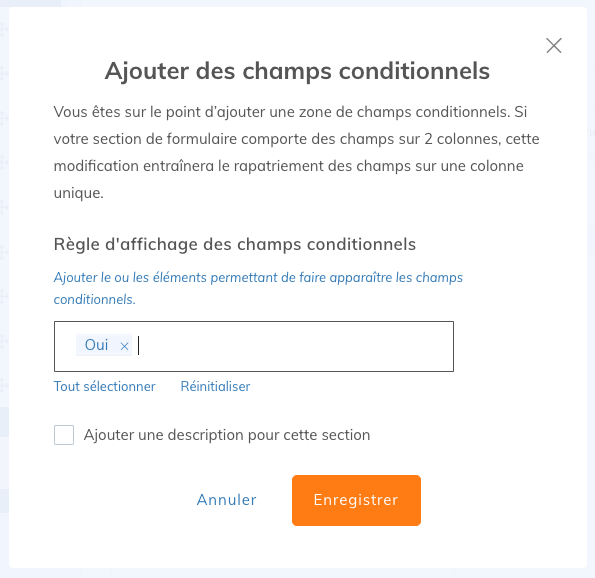The image size is (595, 578).
Task: Cancel with the 'Annuler' button
Action: (x=227, y=500)
